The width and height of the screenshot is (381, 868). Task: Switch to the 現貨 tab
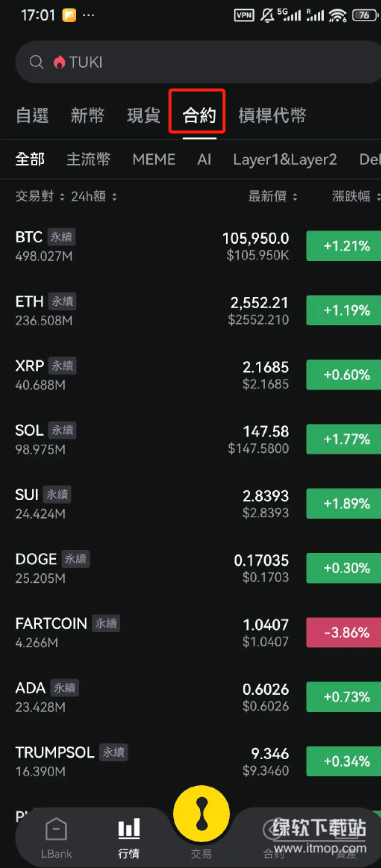[143, 116]
